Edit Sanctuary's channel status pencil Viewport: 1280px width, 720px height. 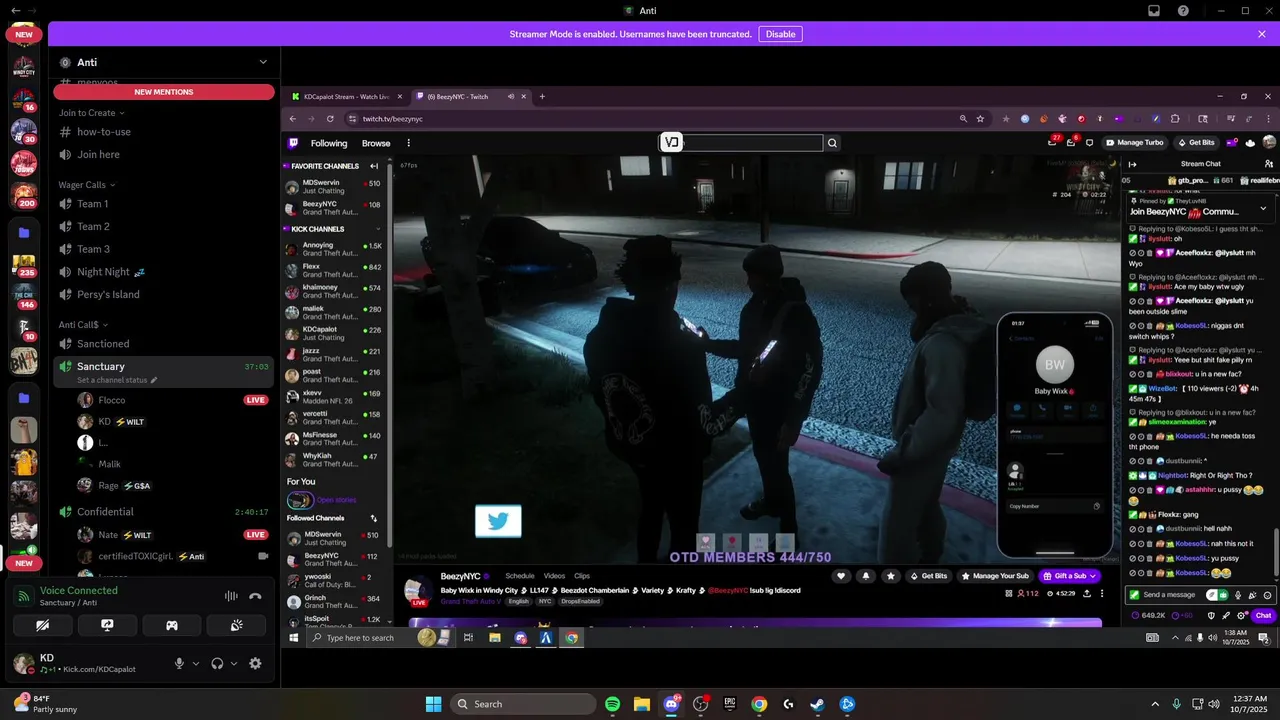(x=154, y=380)
